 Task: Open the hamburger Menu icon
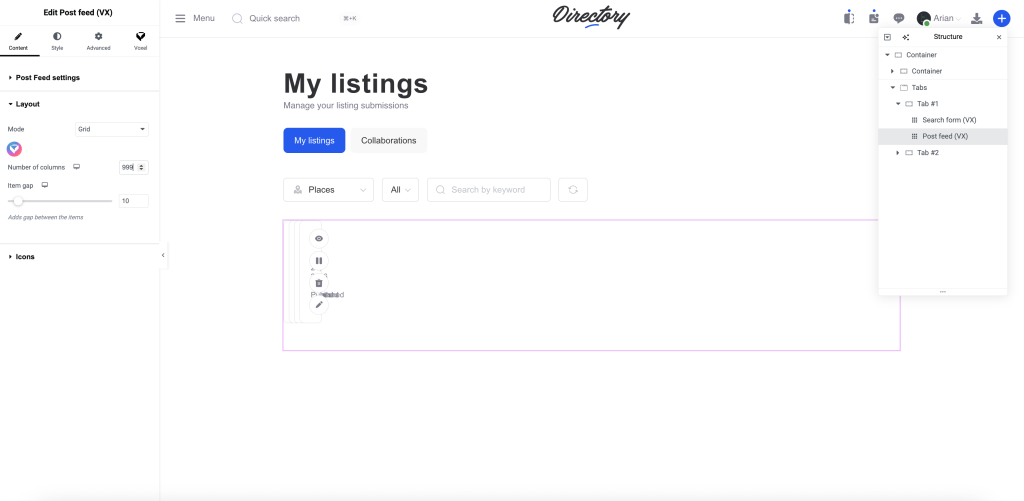(180, 18)
